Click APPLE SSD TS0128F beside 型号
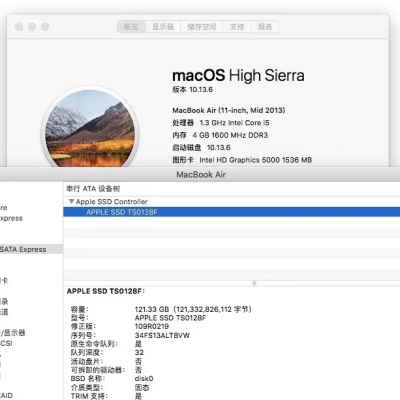Image resolution: width=400 pixels, height=400 pixels. pyautogui.click(x=170, y=318)
